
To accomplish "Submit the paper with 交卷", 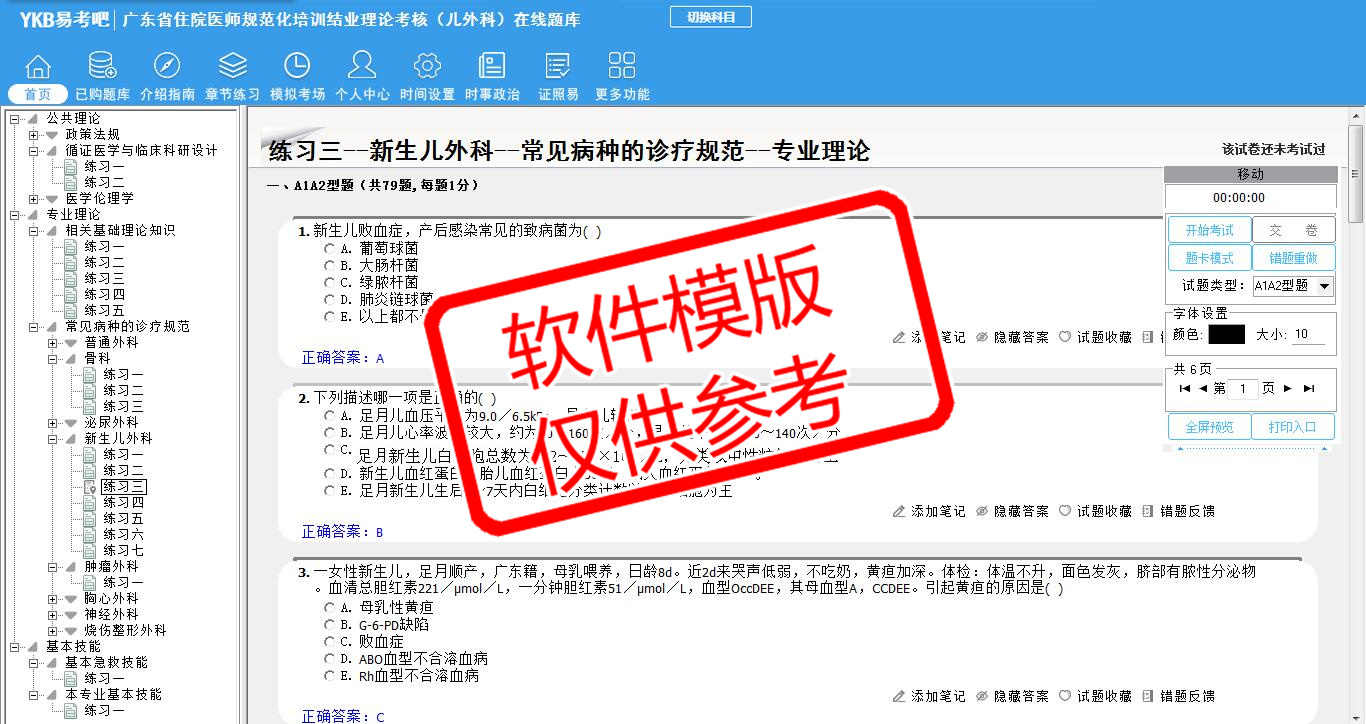I will [x=1294, y=230].
